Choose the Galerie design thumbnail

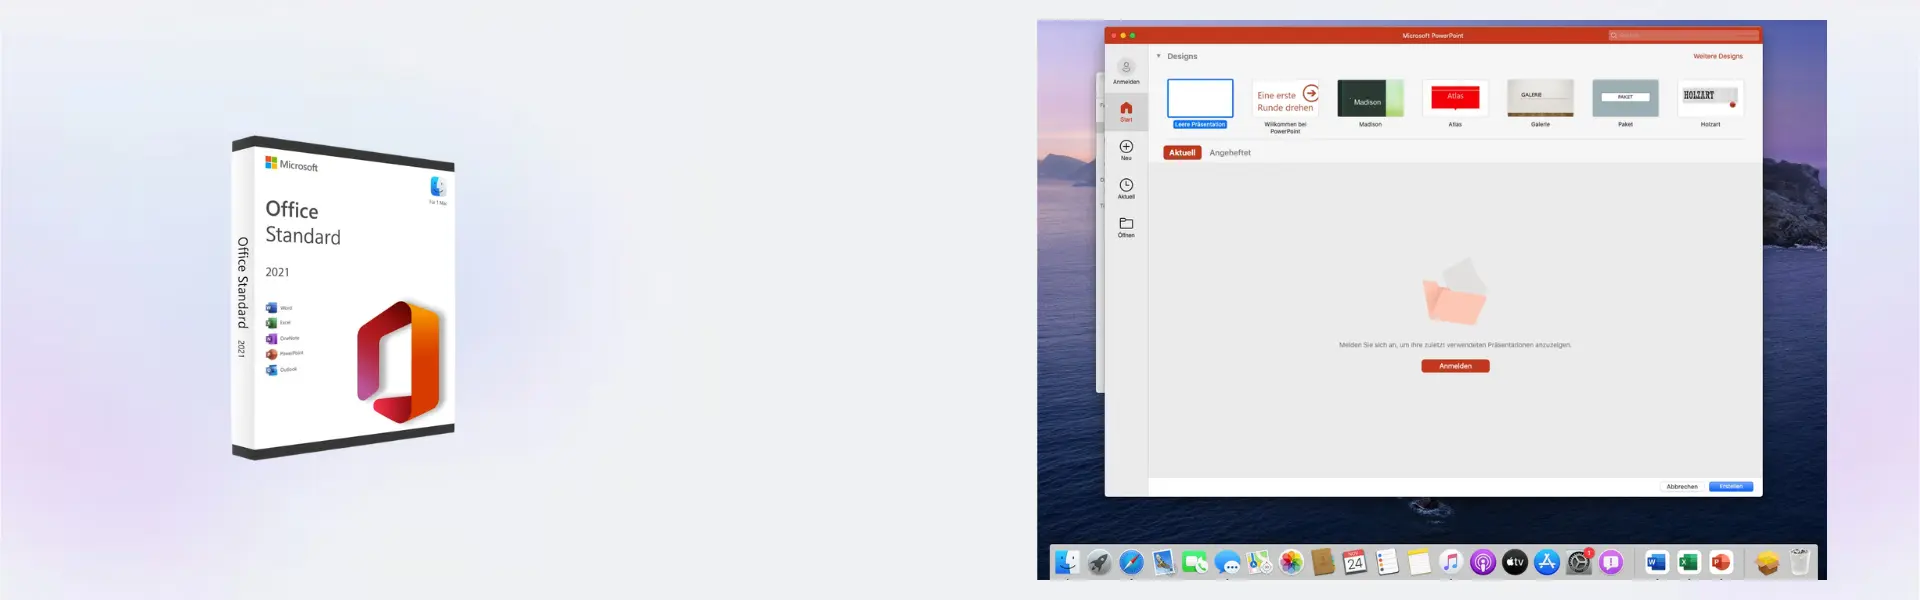[x=1540, y=98]
